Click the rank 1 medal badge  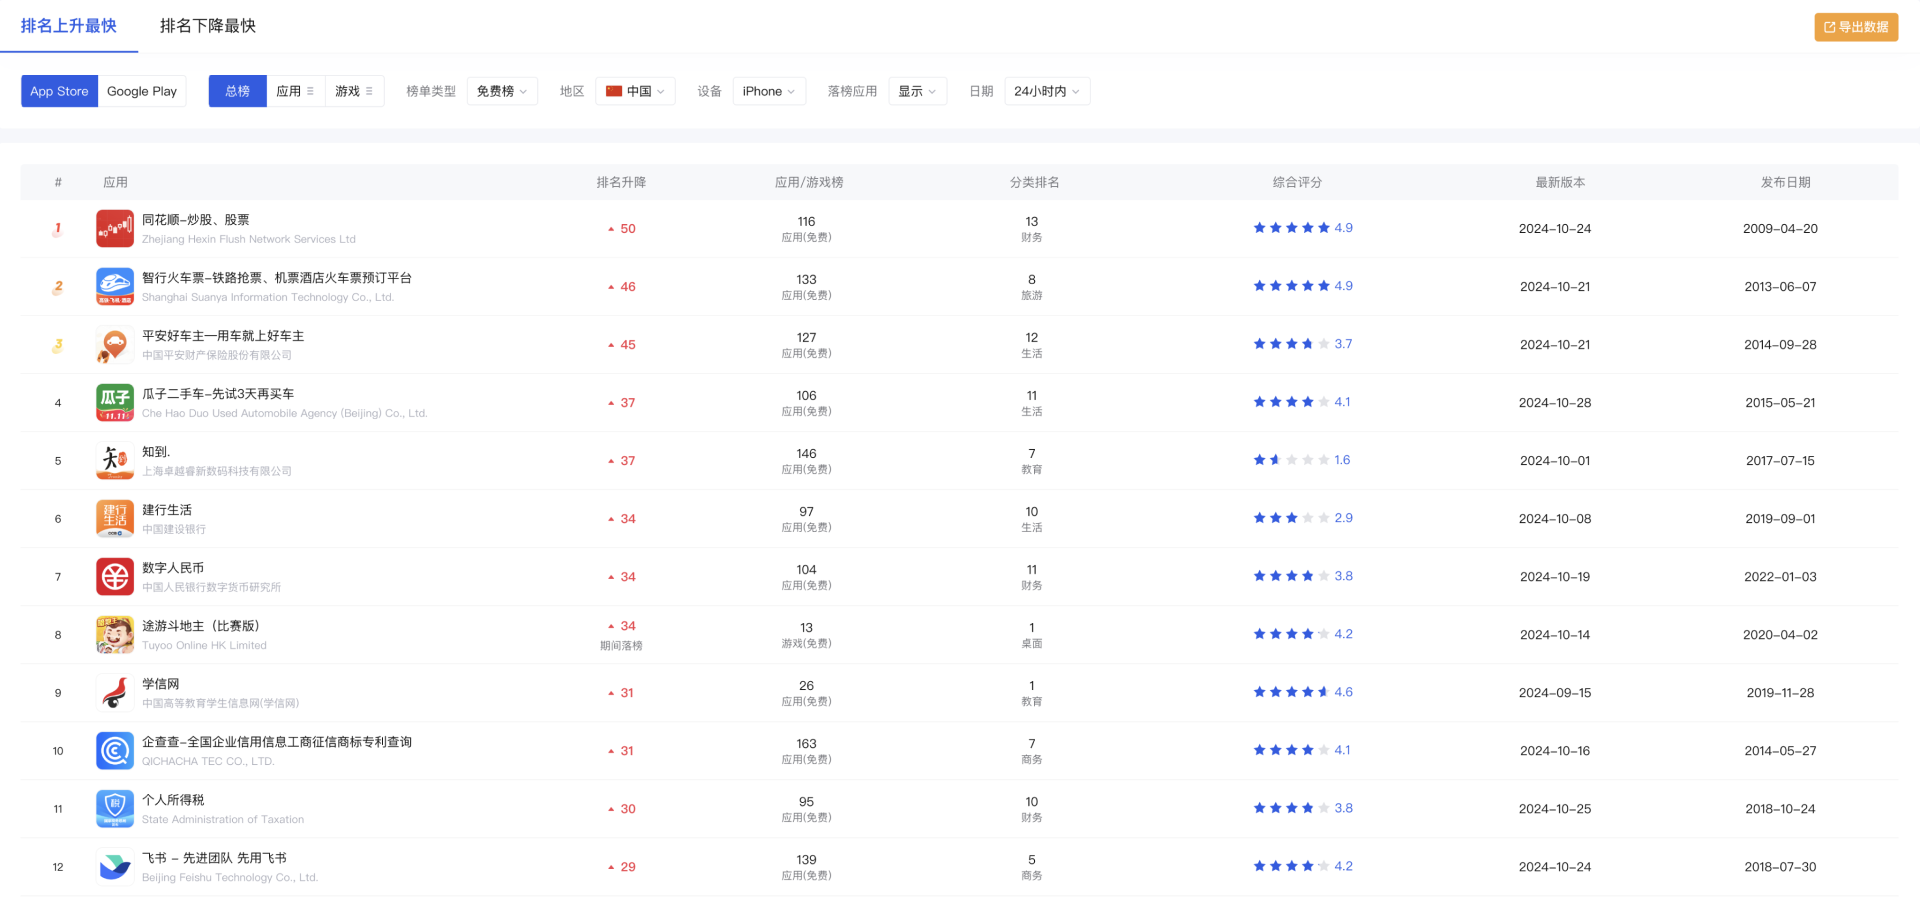[57, 229]
